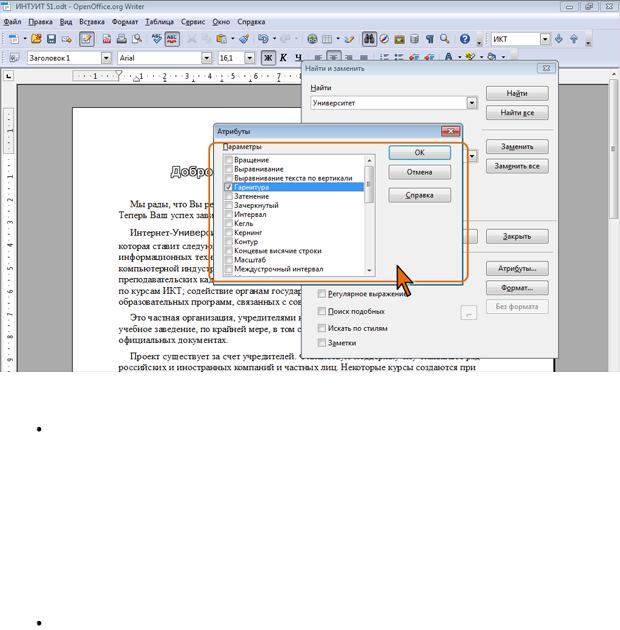Open the Файл menu
Image resolution: width=620 pixels, height=630 pixels.
pyautogui.click(x=12, y=22)
